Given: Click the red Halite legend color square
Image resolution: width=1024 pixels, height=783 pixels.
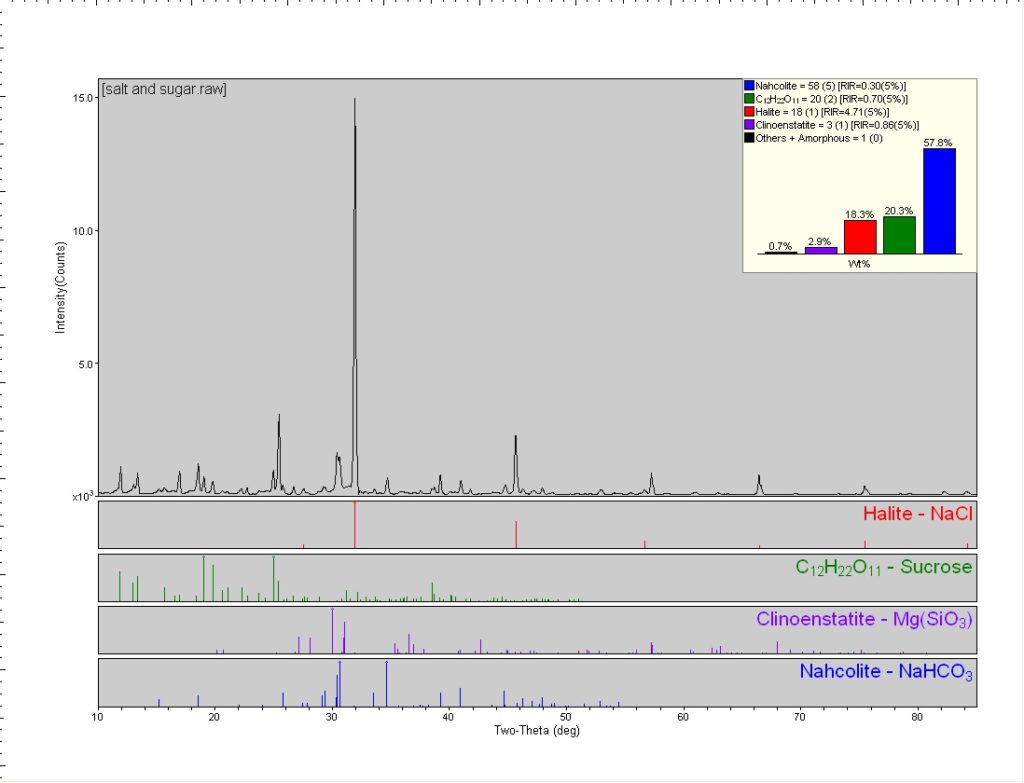Looking at the screenshot, I should coord(747,112).
